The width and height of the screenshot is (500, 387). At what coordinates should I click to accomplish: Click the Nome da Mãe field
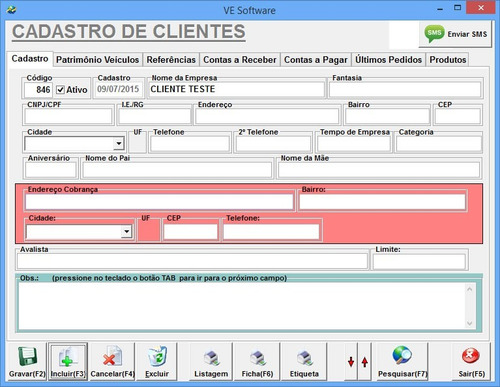379,170
